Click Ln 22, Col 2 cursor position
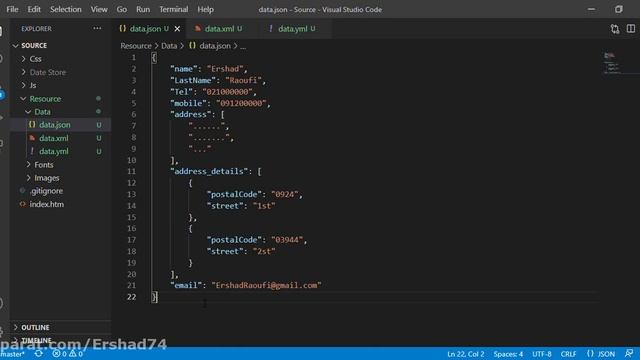The width and height of the screenshot is (640, 360). click(x=466, y=354)
